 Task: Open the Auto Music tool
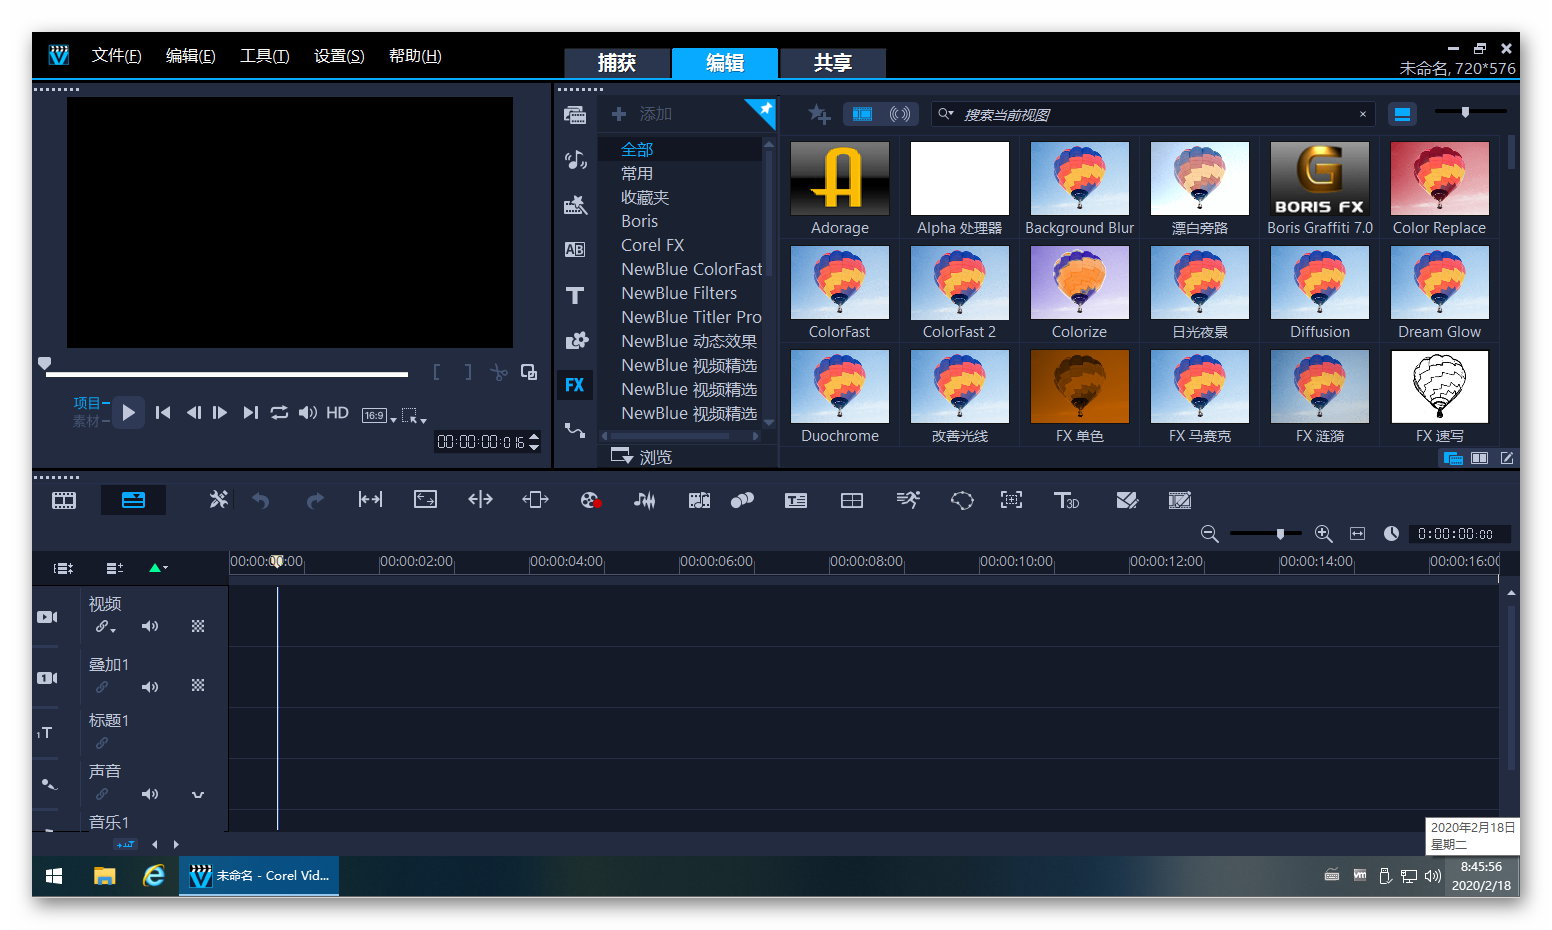(699, 500)
